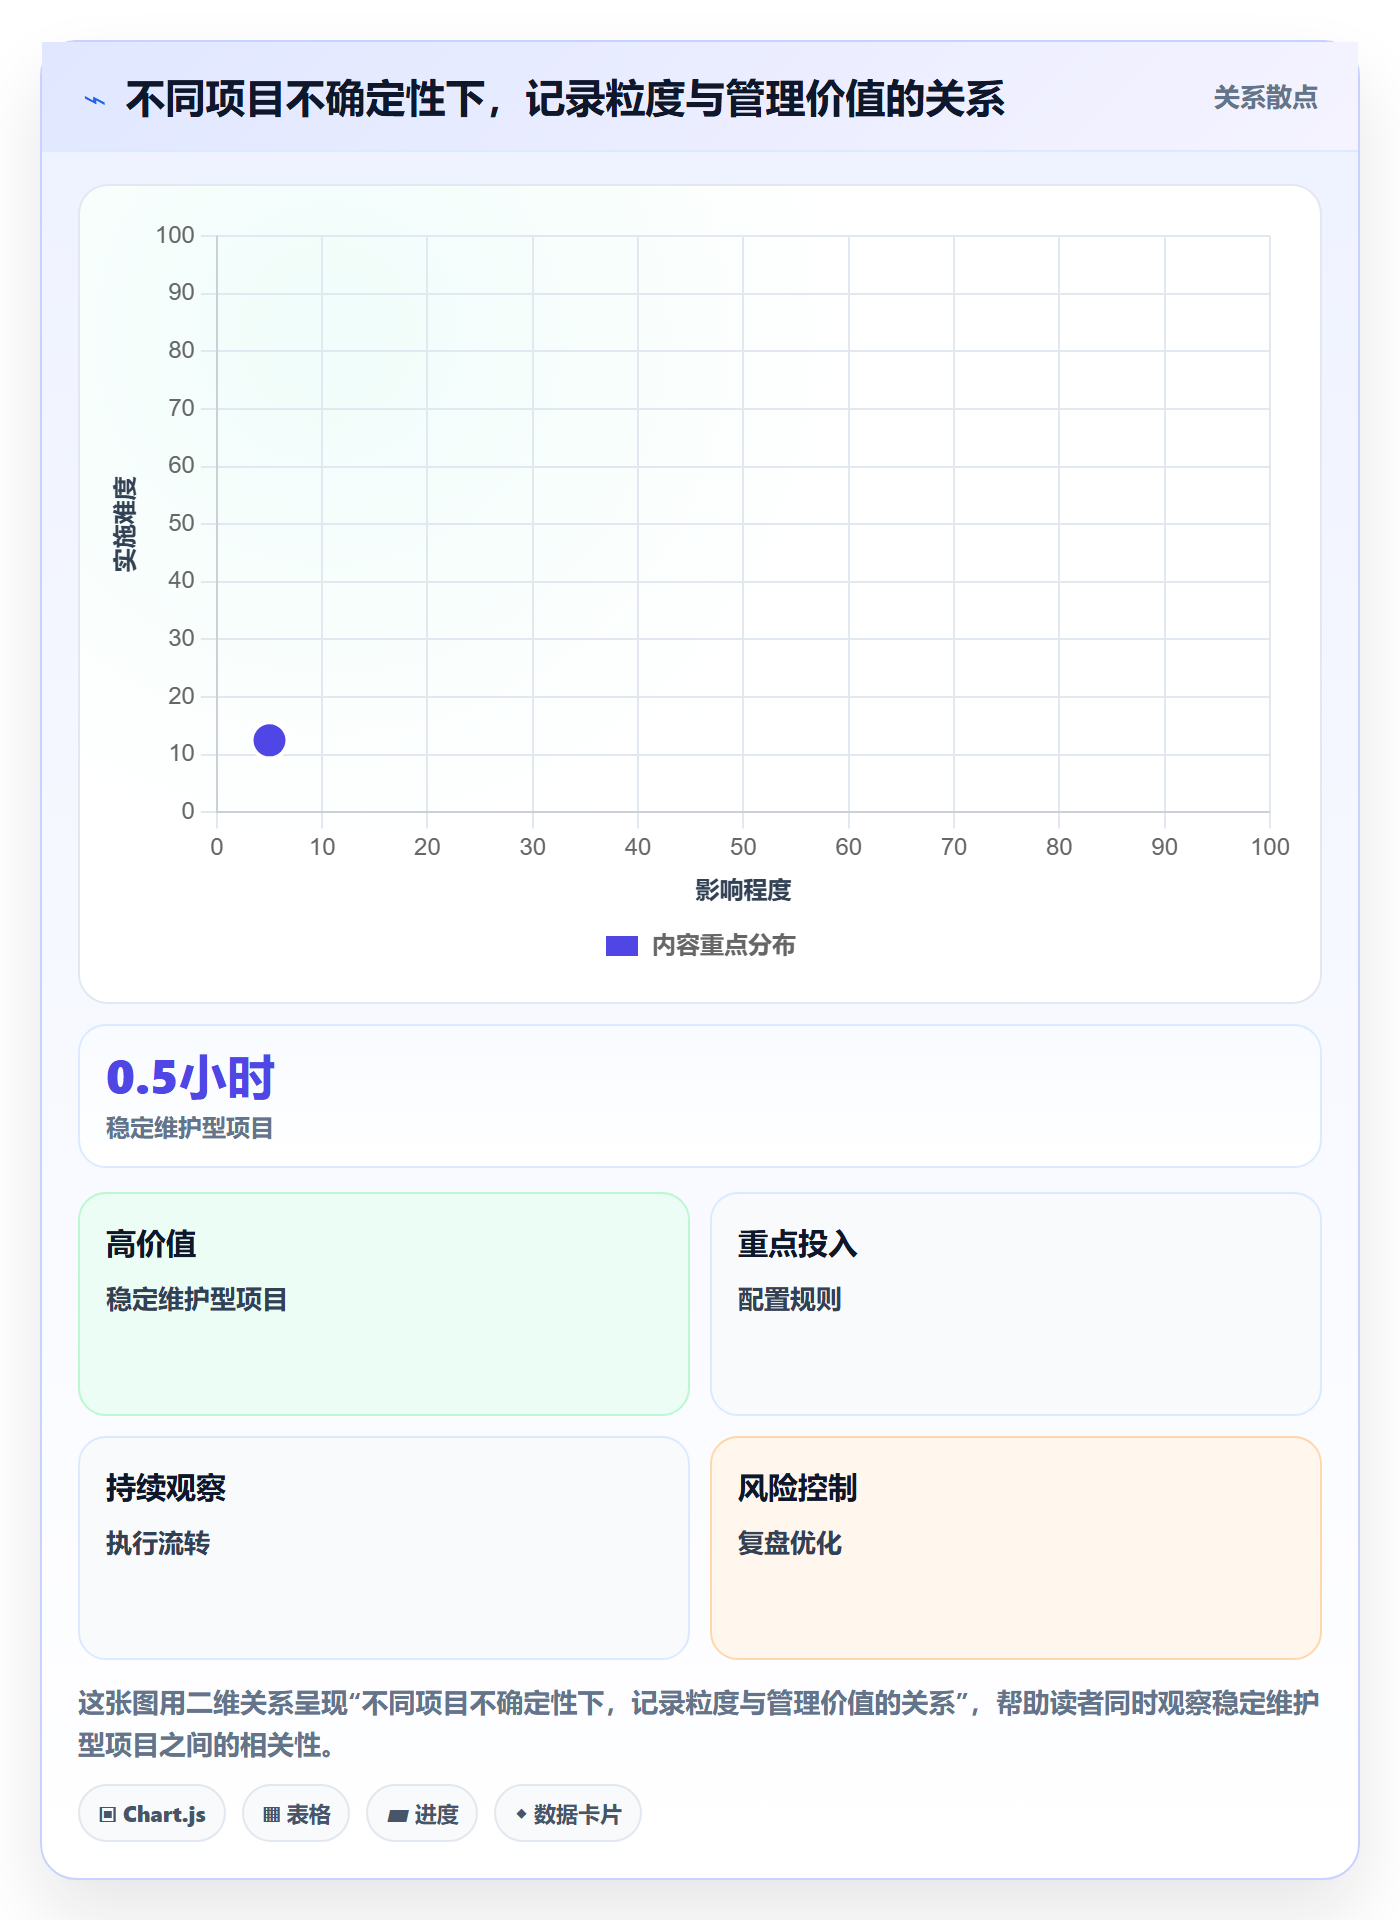Click the grid icon in 表格 tag
Viewport: 1400px width, 1920px height.
pos(271,1815)
